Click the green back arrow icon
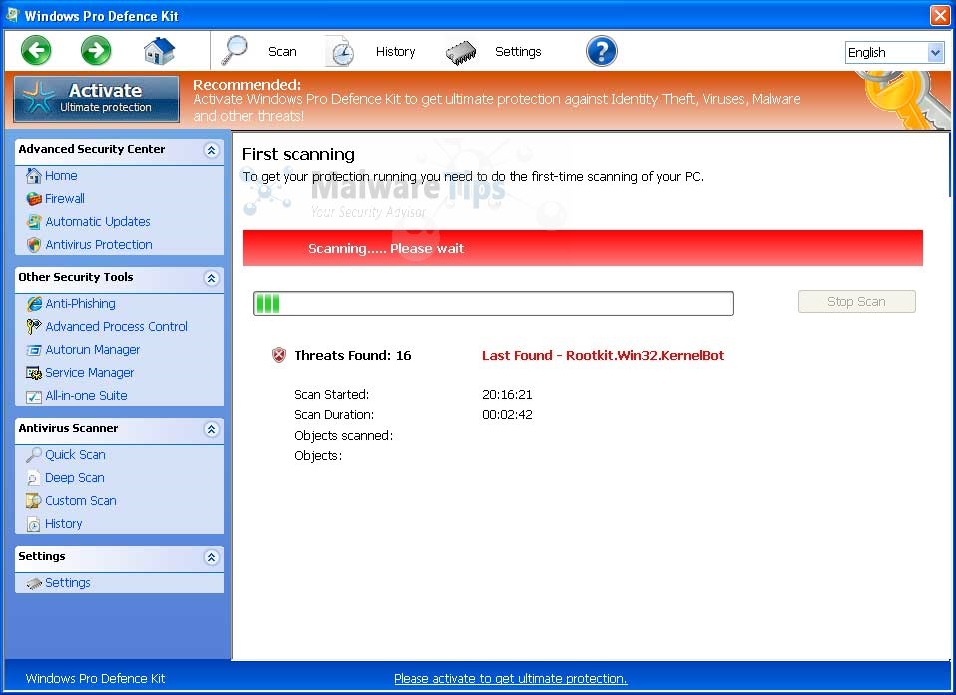The width and height of the screenshot is (956, 695). click(36, 50)
